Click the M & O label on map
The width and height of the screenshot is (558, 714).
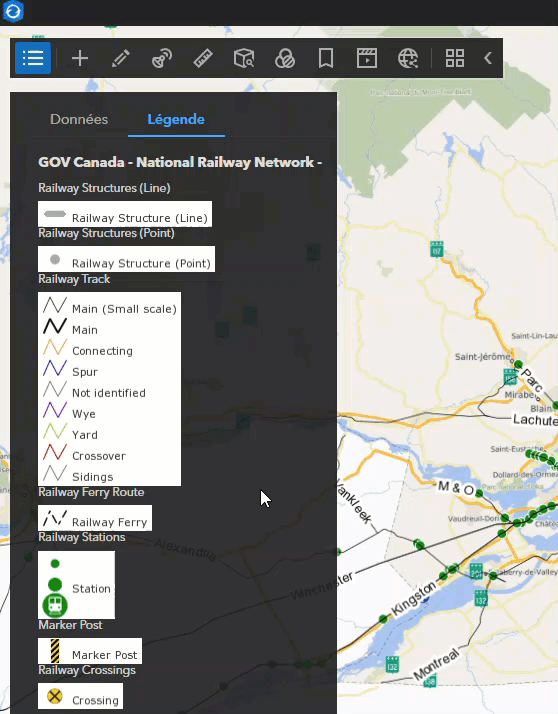[456, 488]
